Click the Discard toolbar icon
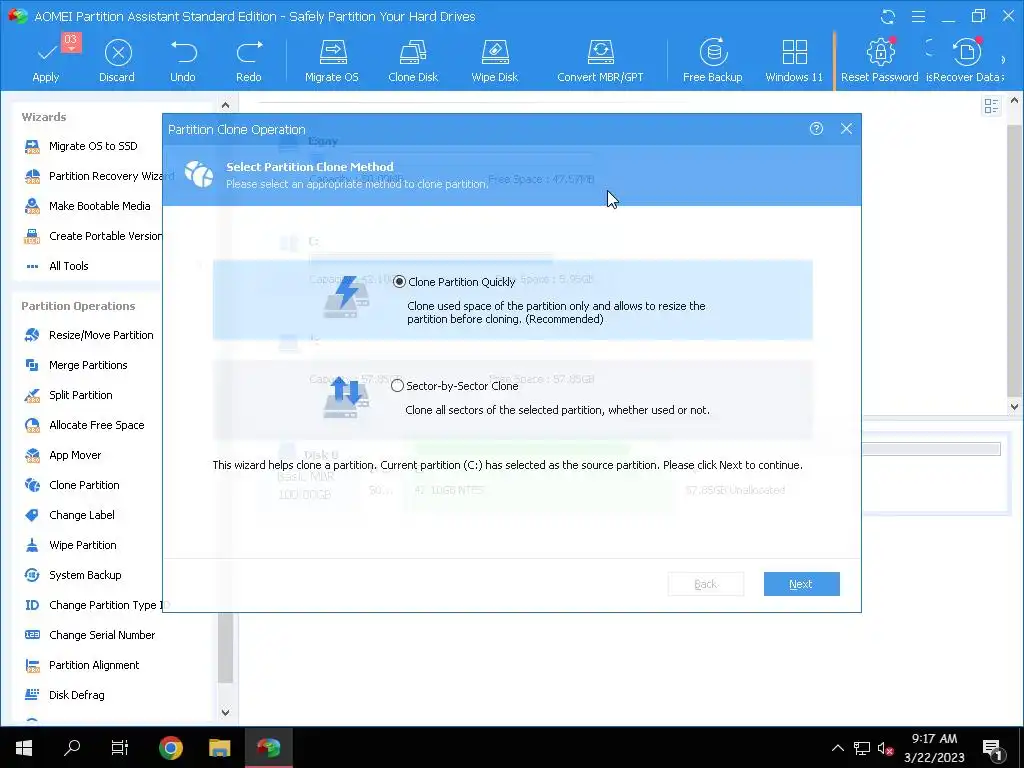 point(118,52)
